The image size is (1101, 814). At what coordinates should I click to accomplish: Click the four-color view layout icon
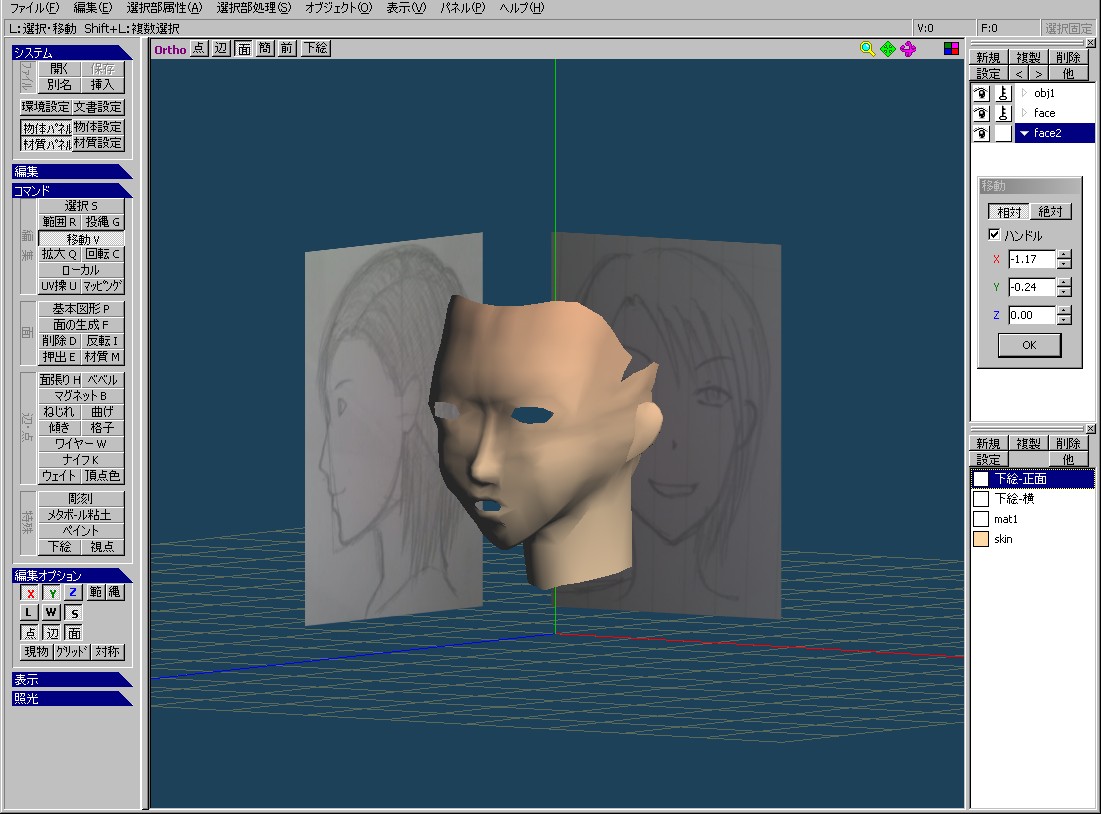951,48
